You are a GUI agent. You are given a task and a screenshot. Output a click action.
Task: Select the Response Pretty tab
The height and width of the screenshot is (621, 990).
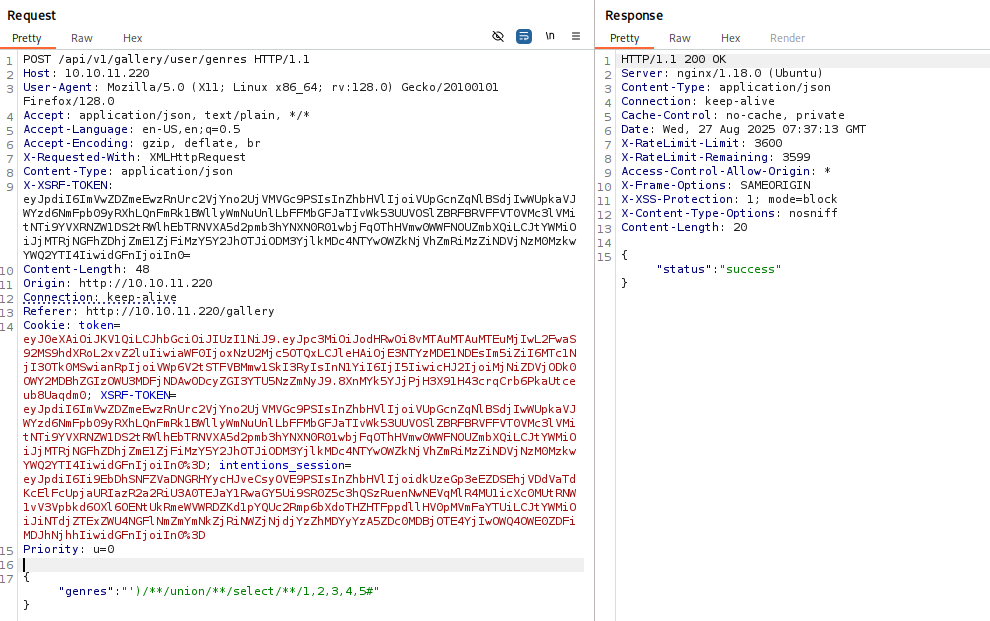(624, 38)
